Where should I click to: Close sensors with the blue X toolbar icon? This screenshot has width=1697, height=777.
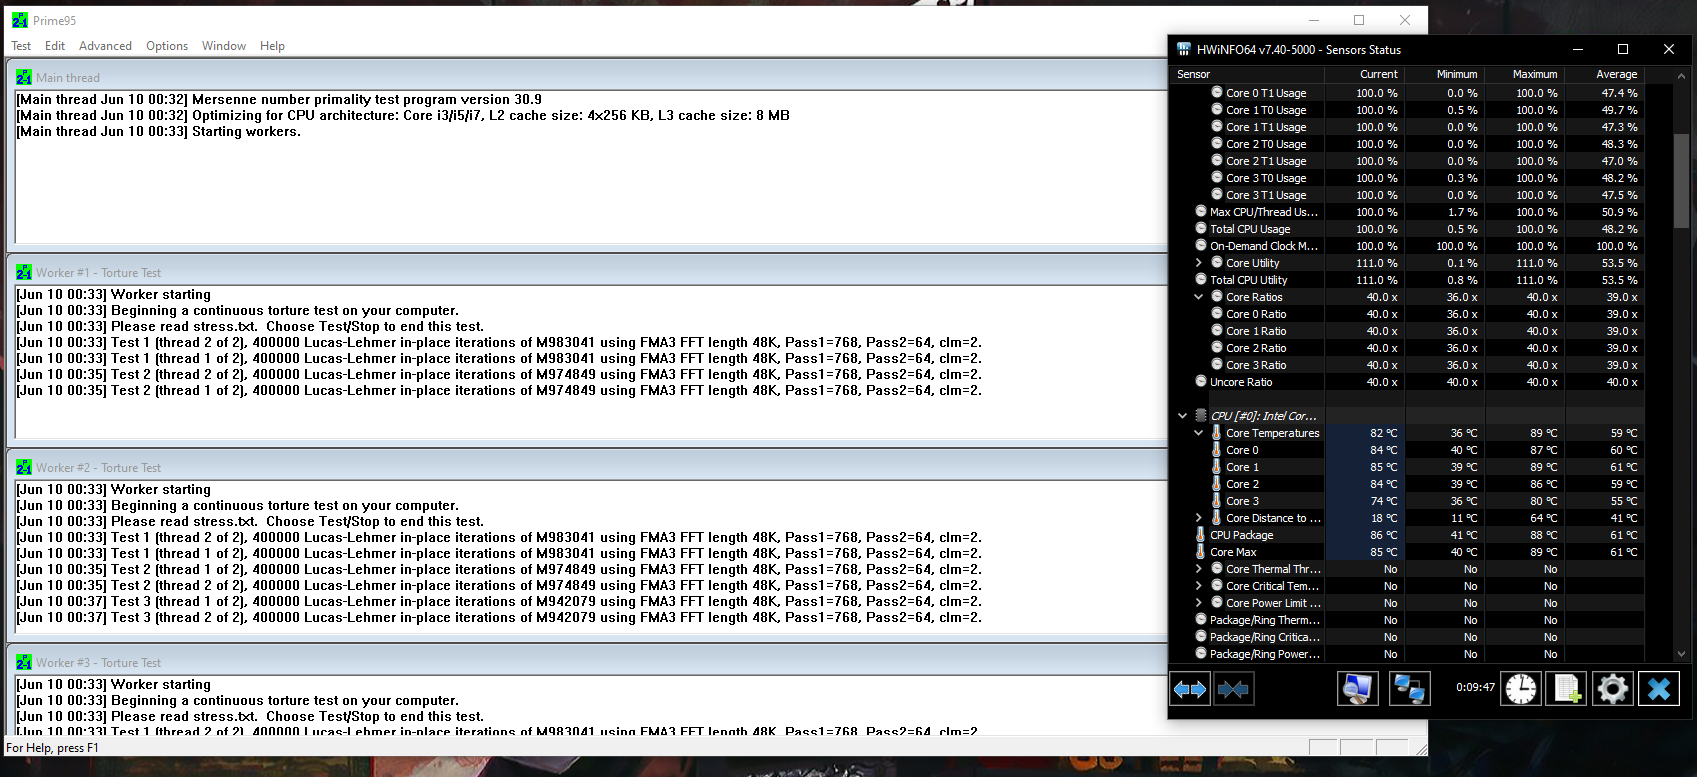tap(1659, 689)
